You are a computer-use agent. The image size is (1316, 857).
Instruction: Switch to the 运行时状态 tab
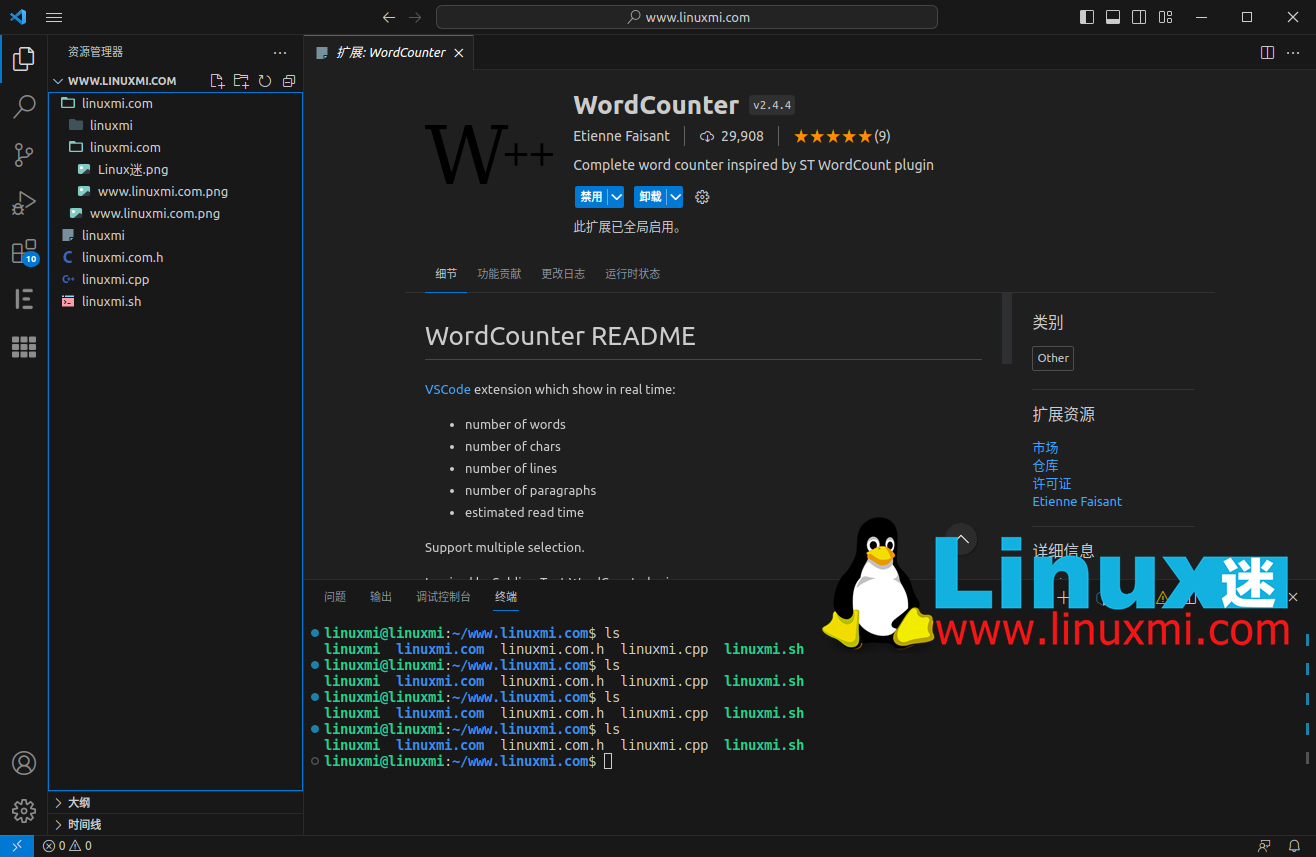(632, 273)
